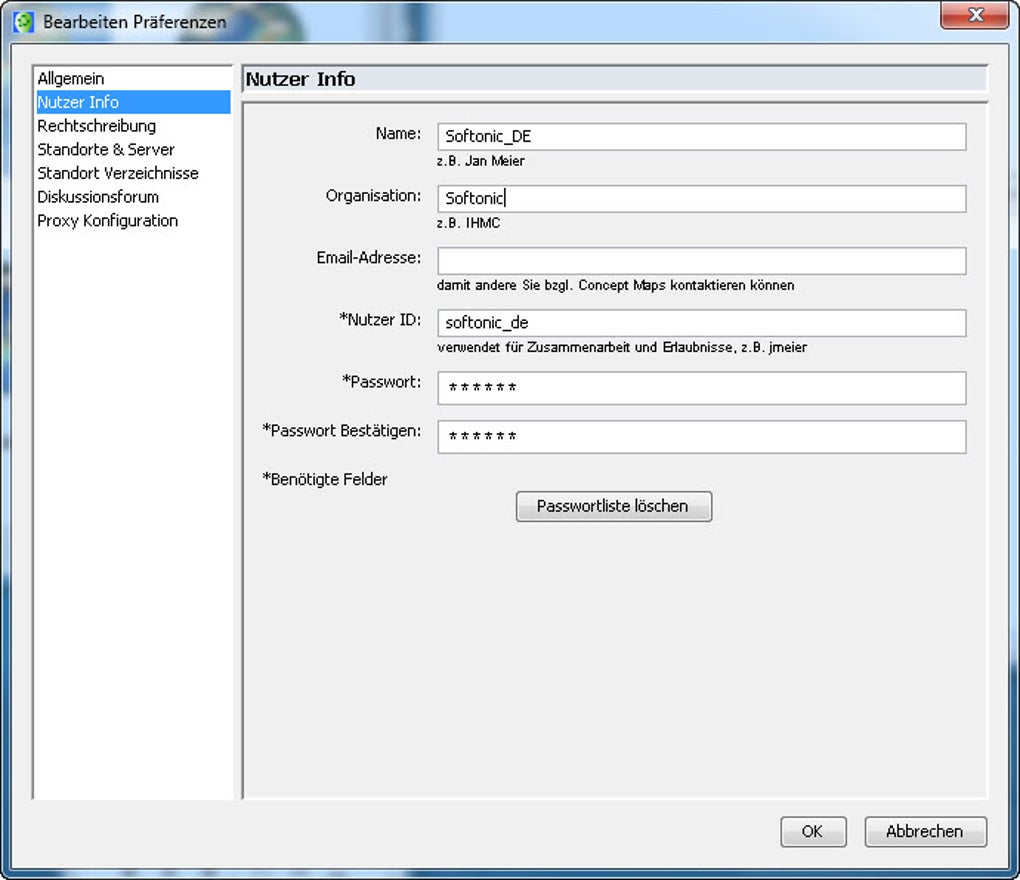Click the 'verwendet für Zusammenarbeit' hint text
This screenshot has height=880, width=1020.
coord(622,347)
